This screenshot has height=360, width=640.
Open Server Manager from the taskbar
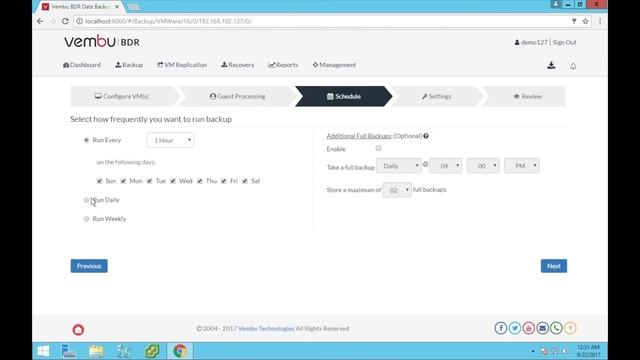68,351
